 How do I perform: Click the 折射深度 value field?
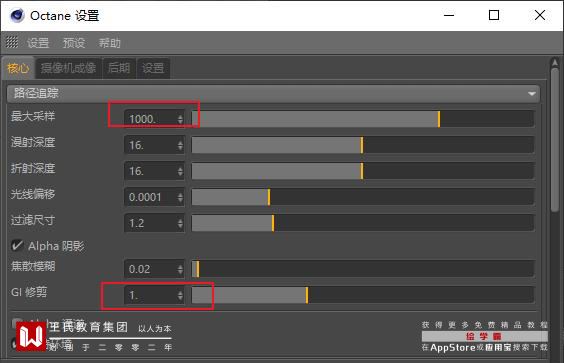click(155, 171)
